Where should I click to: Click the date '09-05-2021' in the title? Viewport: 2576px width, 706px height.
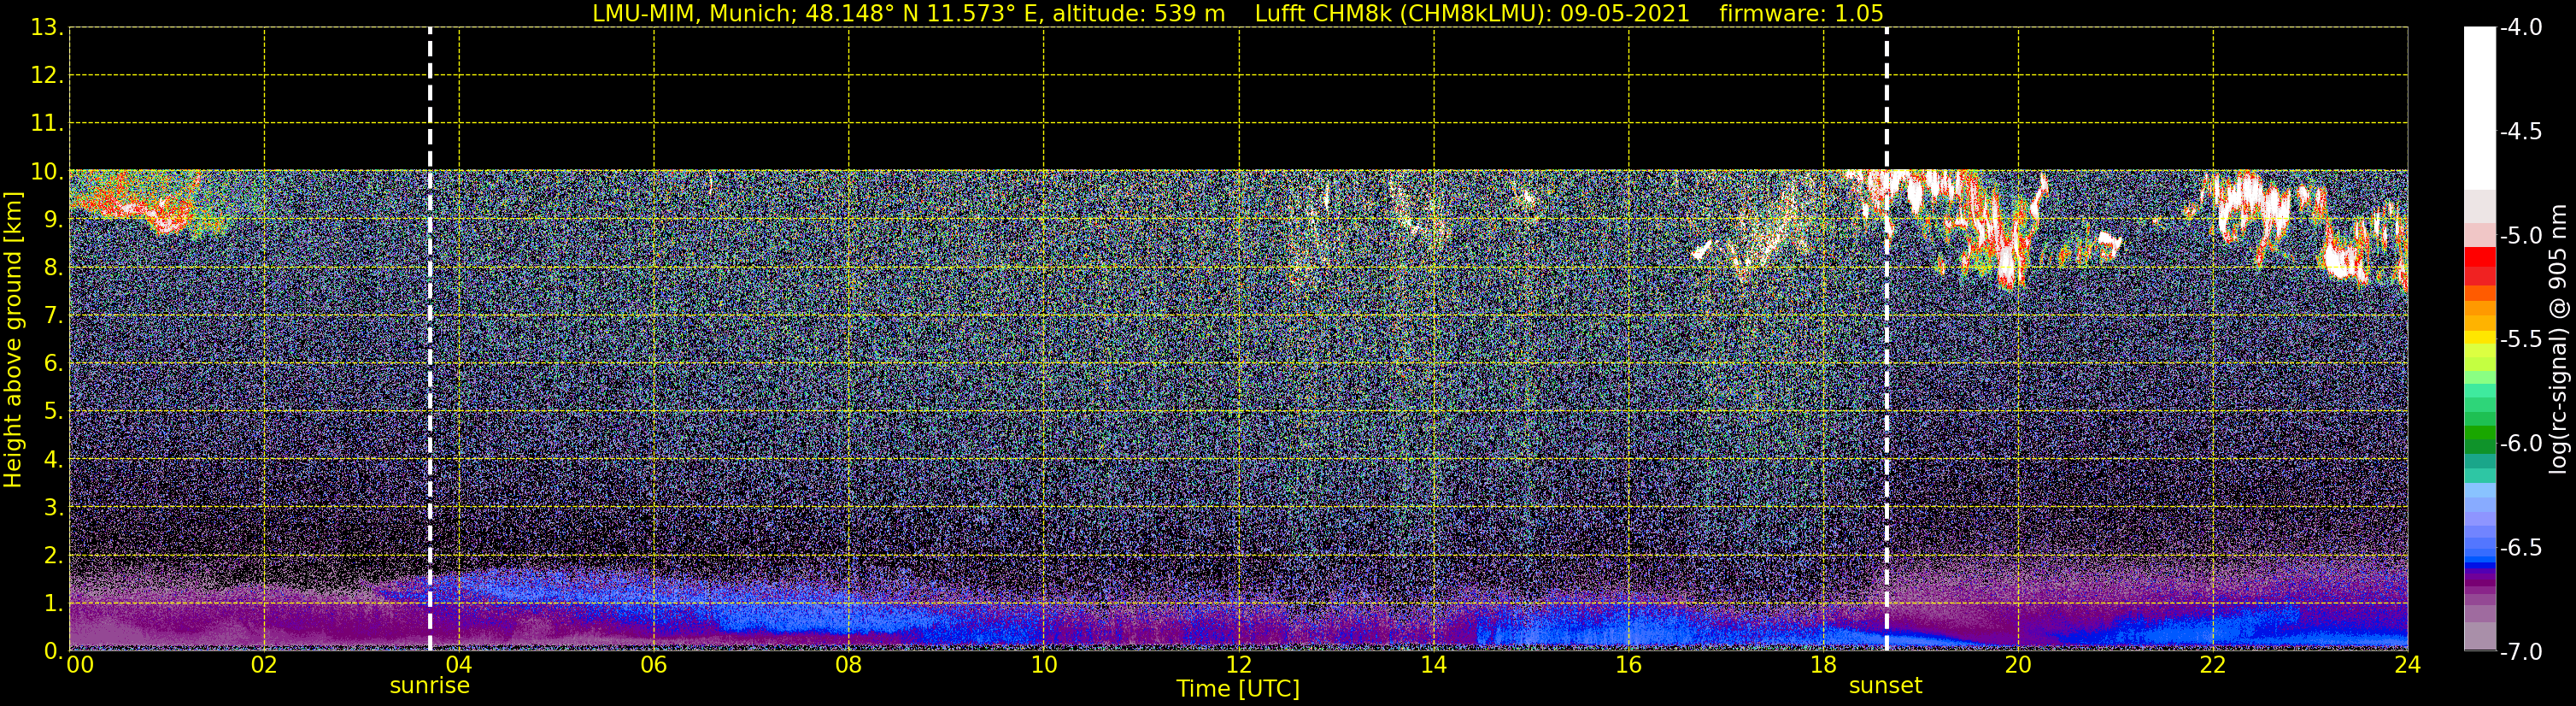(1624, 14)
